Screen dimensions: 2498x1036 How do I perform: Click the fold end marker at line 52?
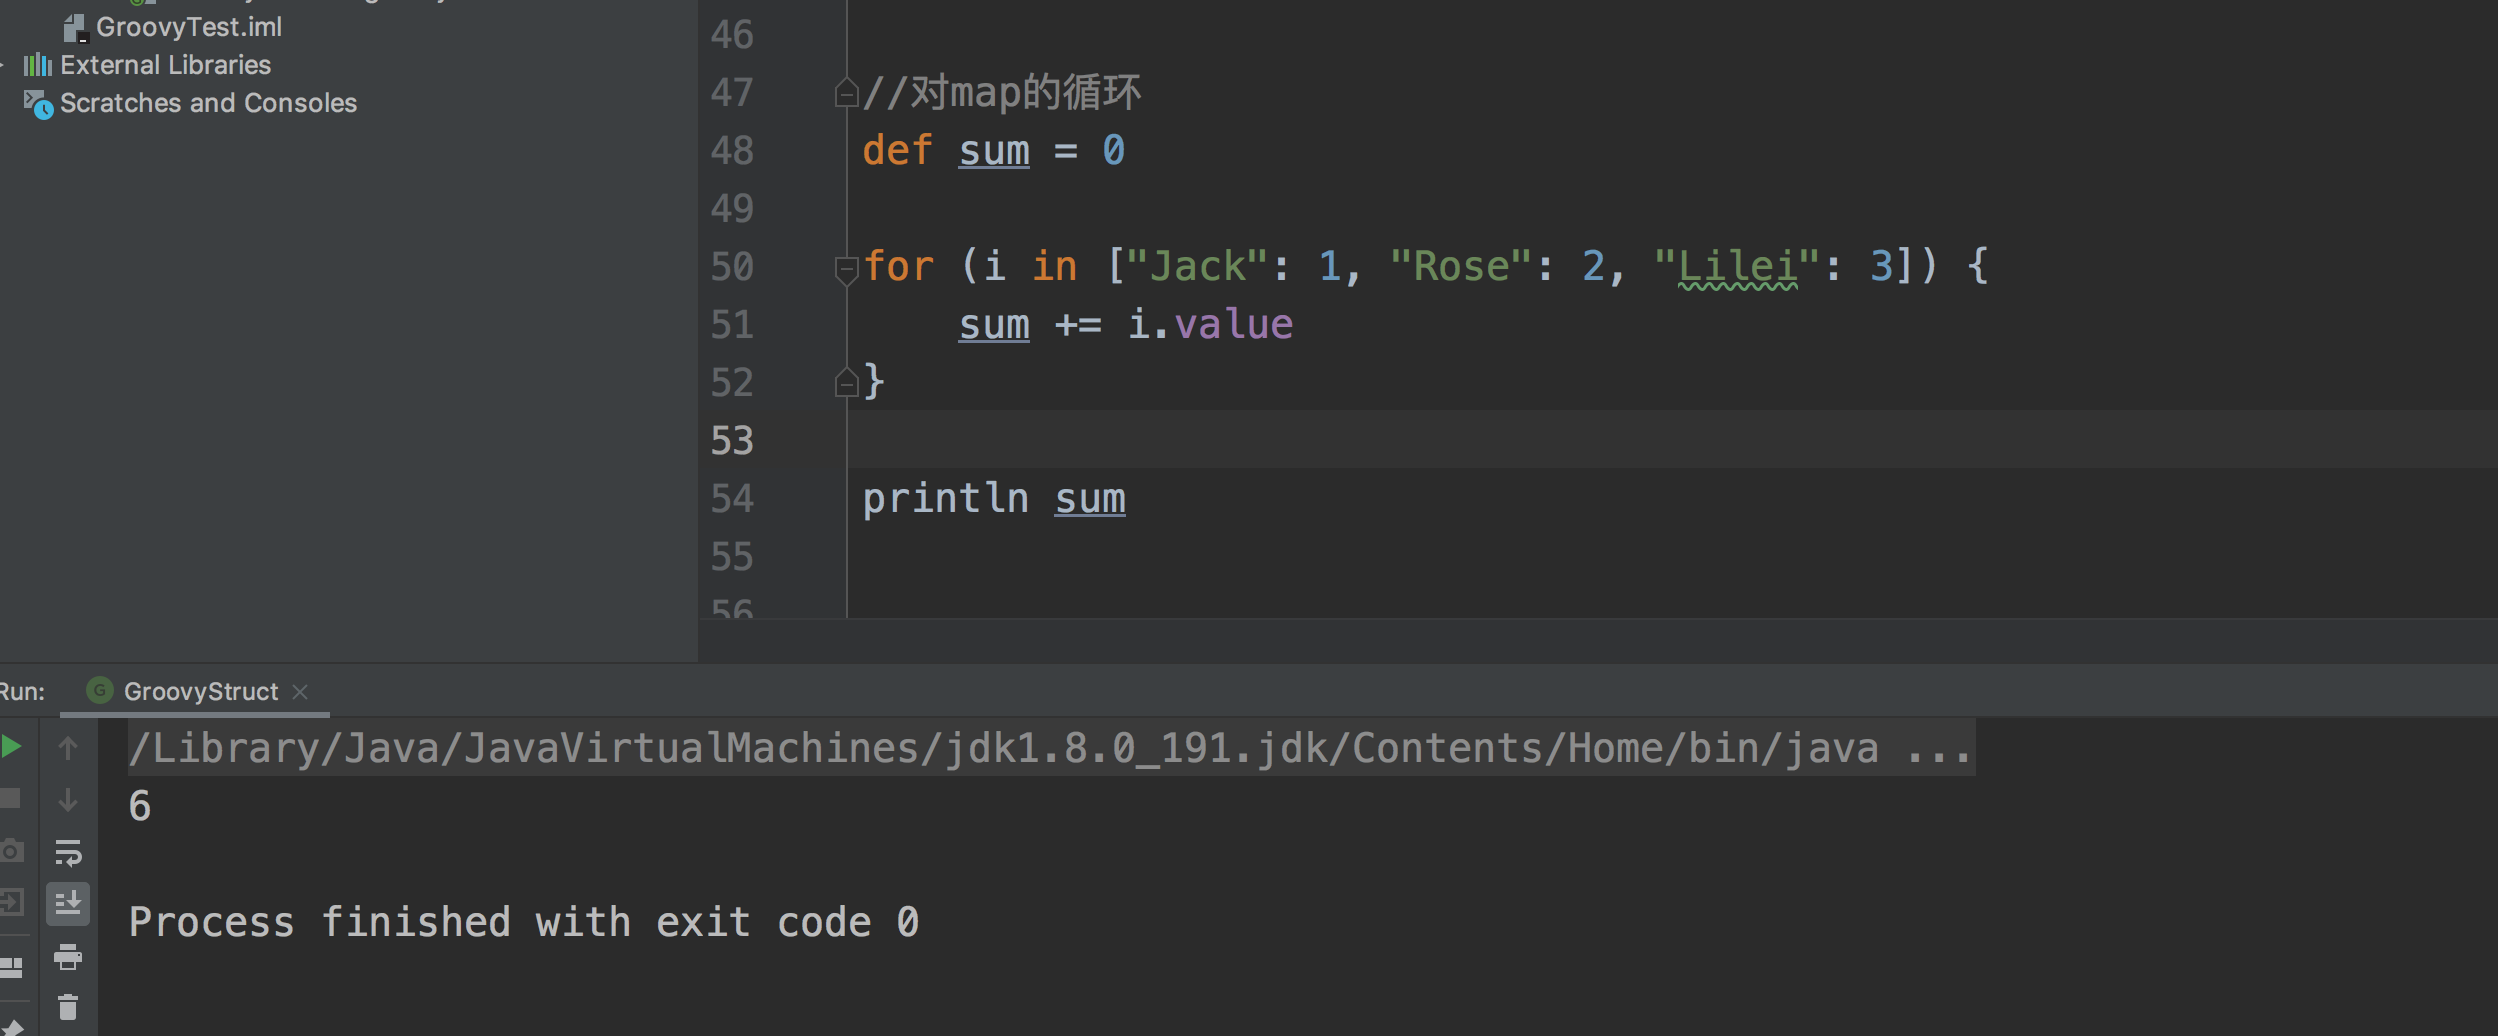(x=846, y=383)
